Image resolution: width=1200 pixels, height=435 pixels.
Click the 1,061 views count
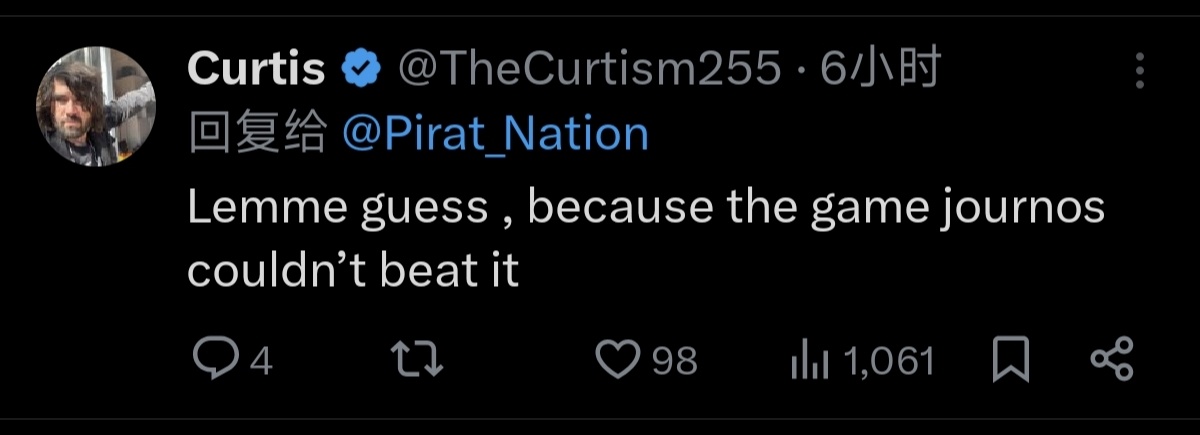889,361
